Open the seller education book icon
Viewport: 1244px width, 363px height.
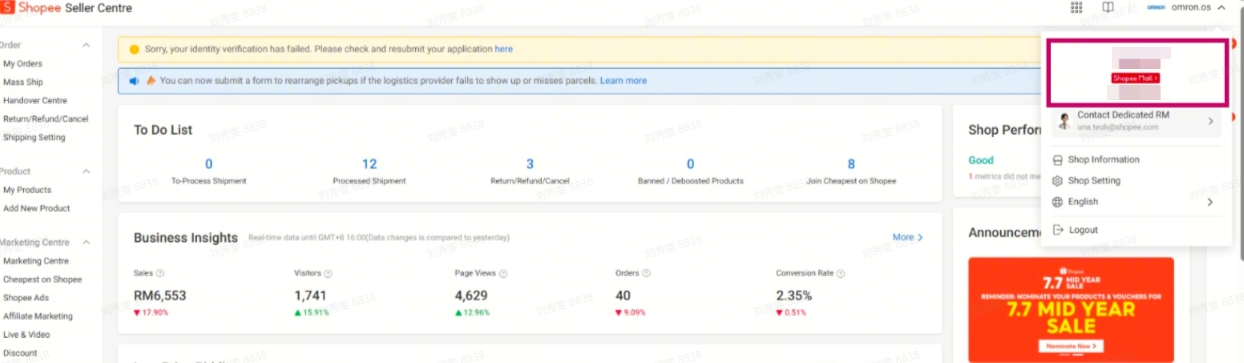pyautogui.click(x=1108, y=7)
